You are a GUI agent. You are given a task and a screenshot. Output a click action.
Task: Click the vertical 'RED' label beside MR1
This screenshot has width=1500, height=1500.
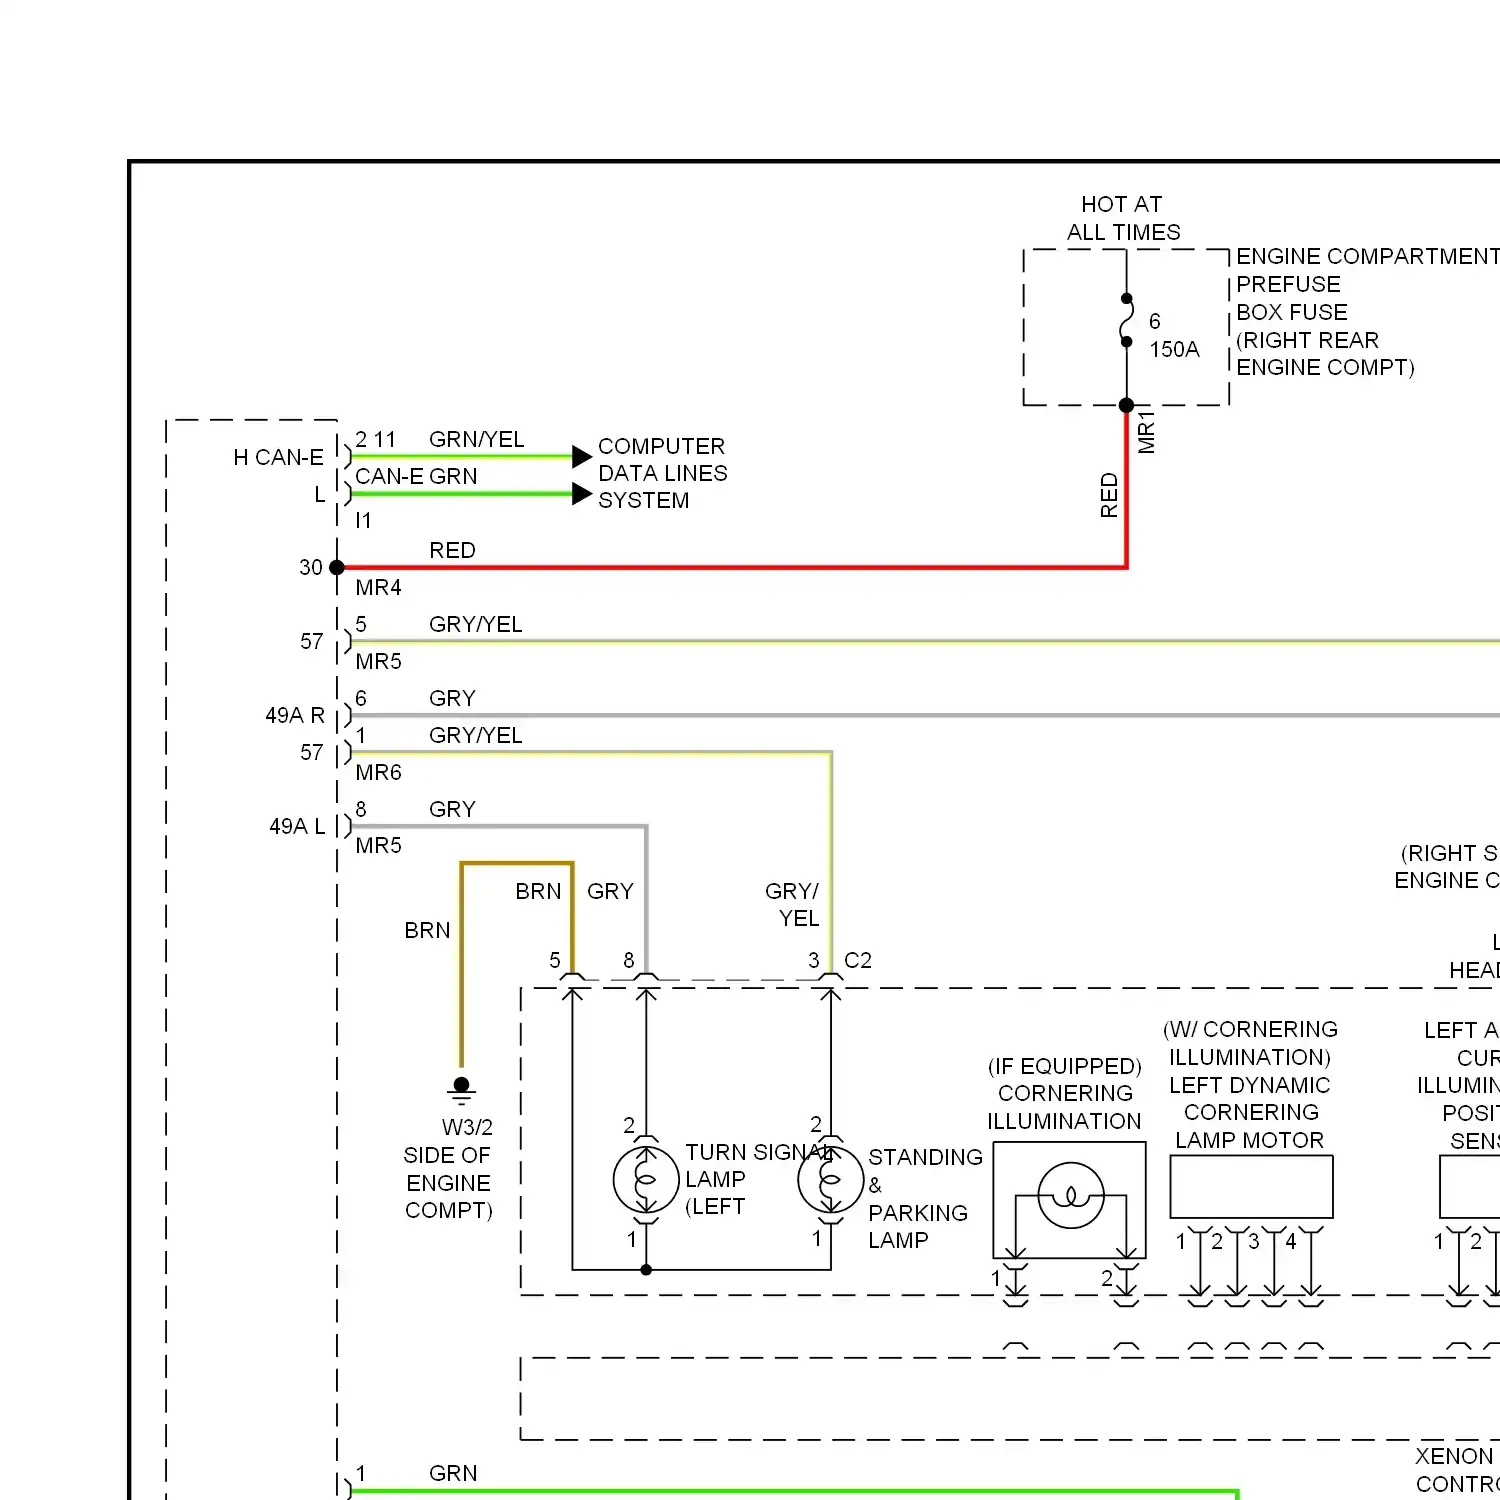click(x=1109, y=495)
